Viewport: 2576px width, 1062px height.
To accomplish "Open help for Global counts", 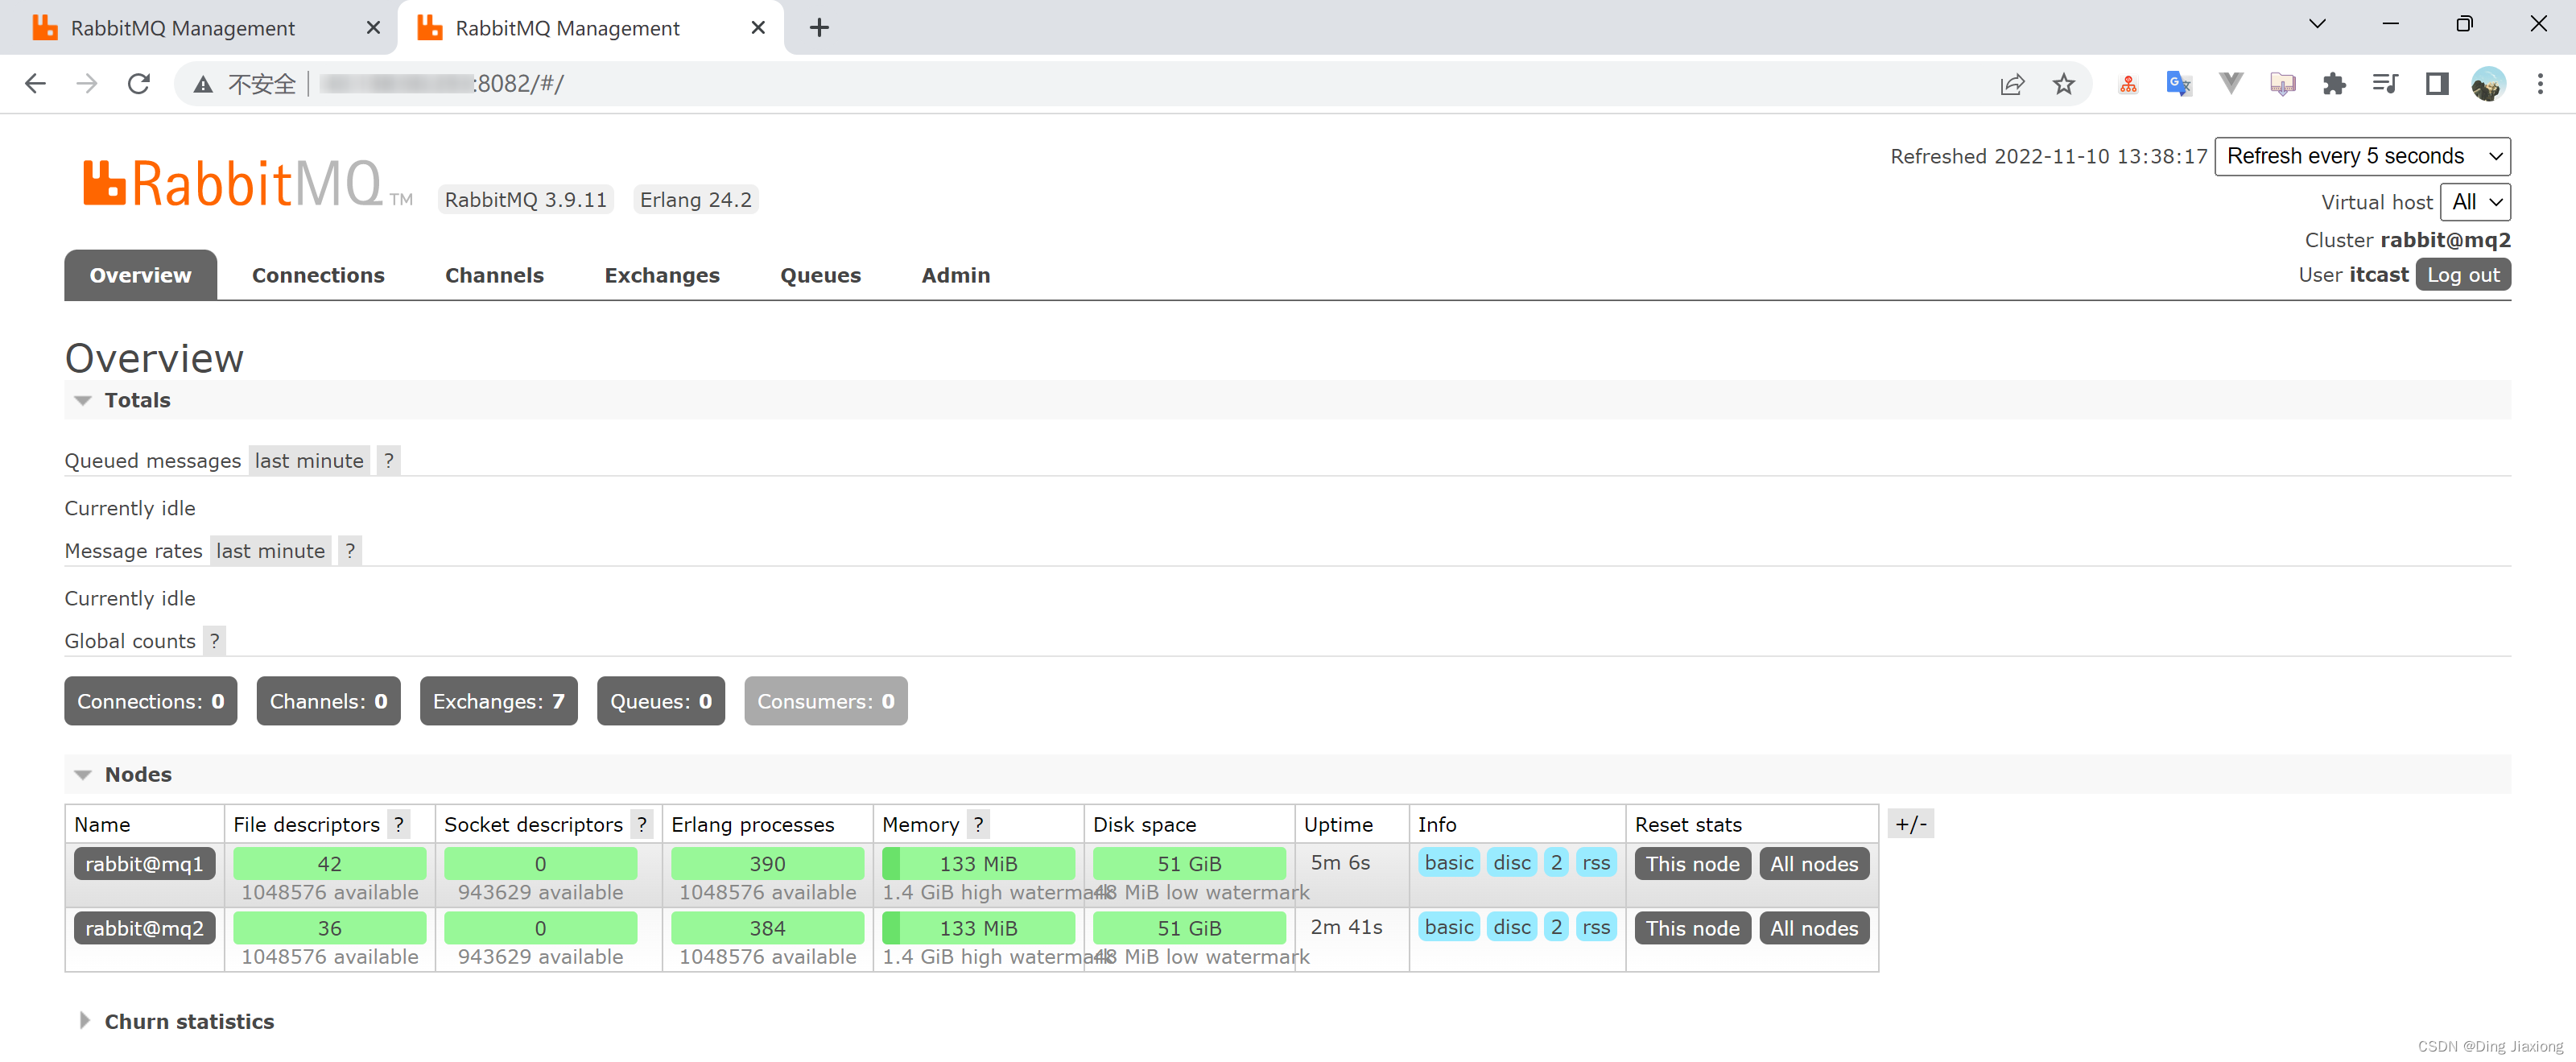I will [x=214, y=641].
